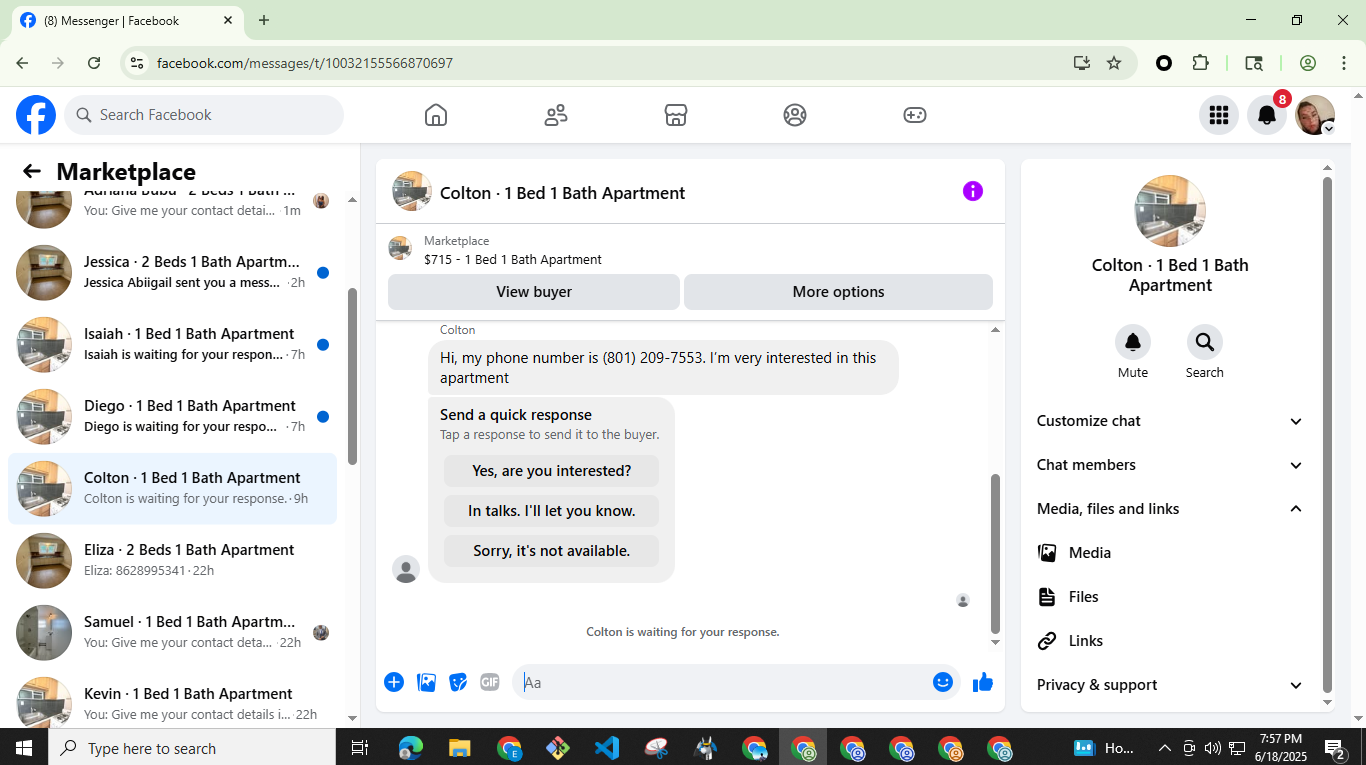Search within the Colton conversation
The width and height of the screenshot is (1366, 765).
[x=1205, y=342]
